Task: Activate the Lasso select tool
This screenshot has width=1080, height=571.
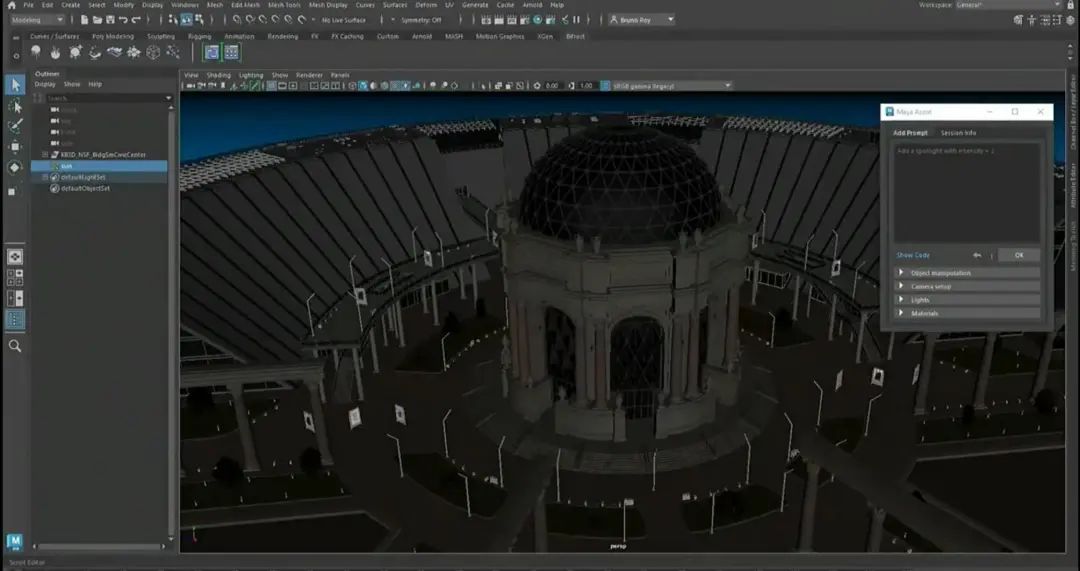Action: pos(15,105)
